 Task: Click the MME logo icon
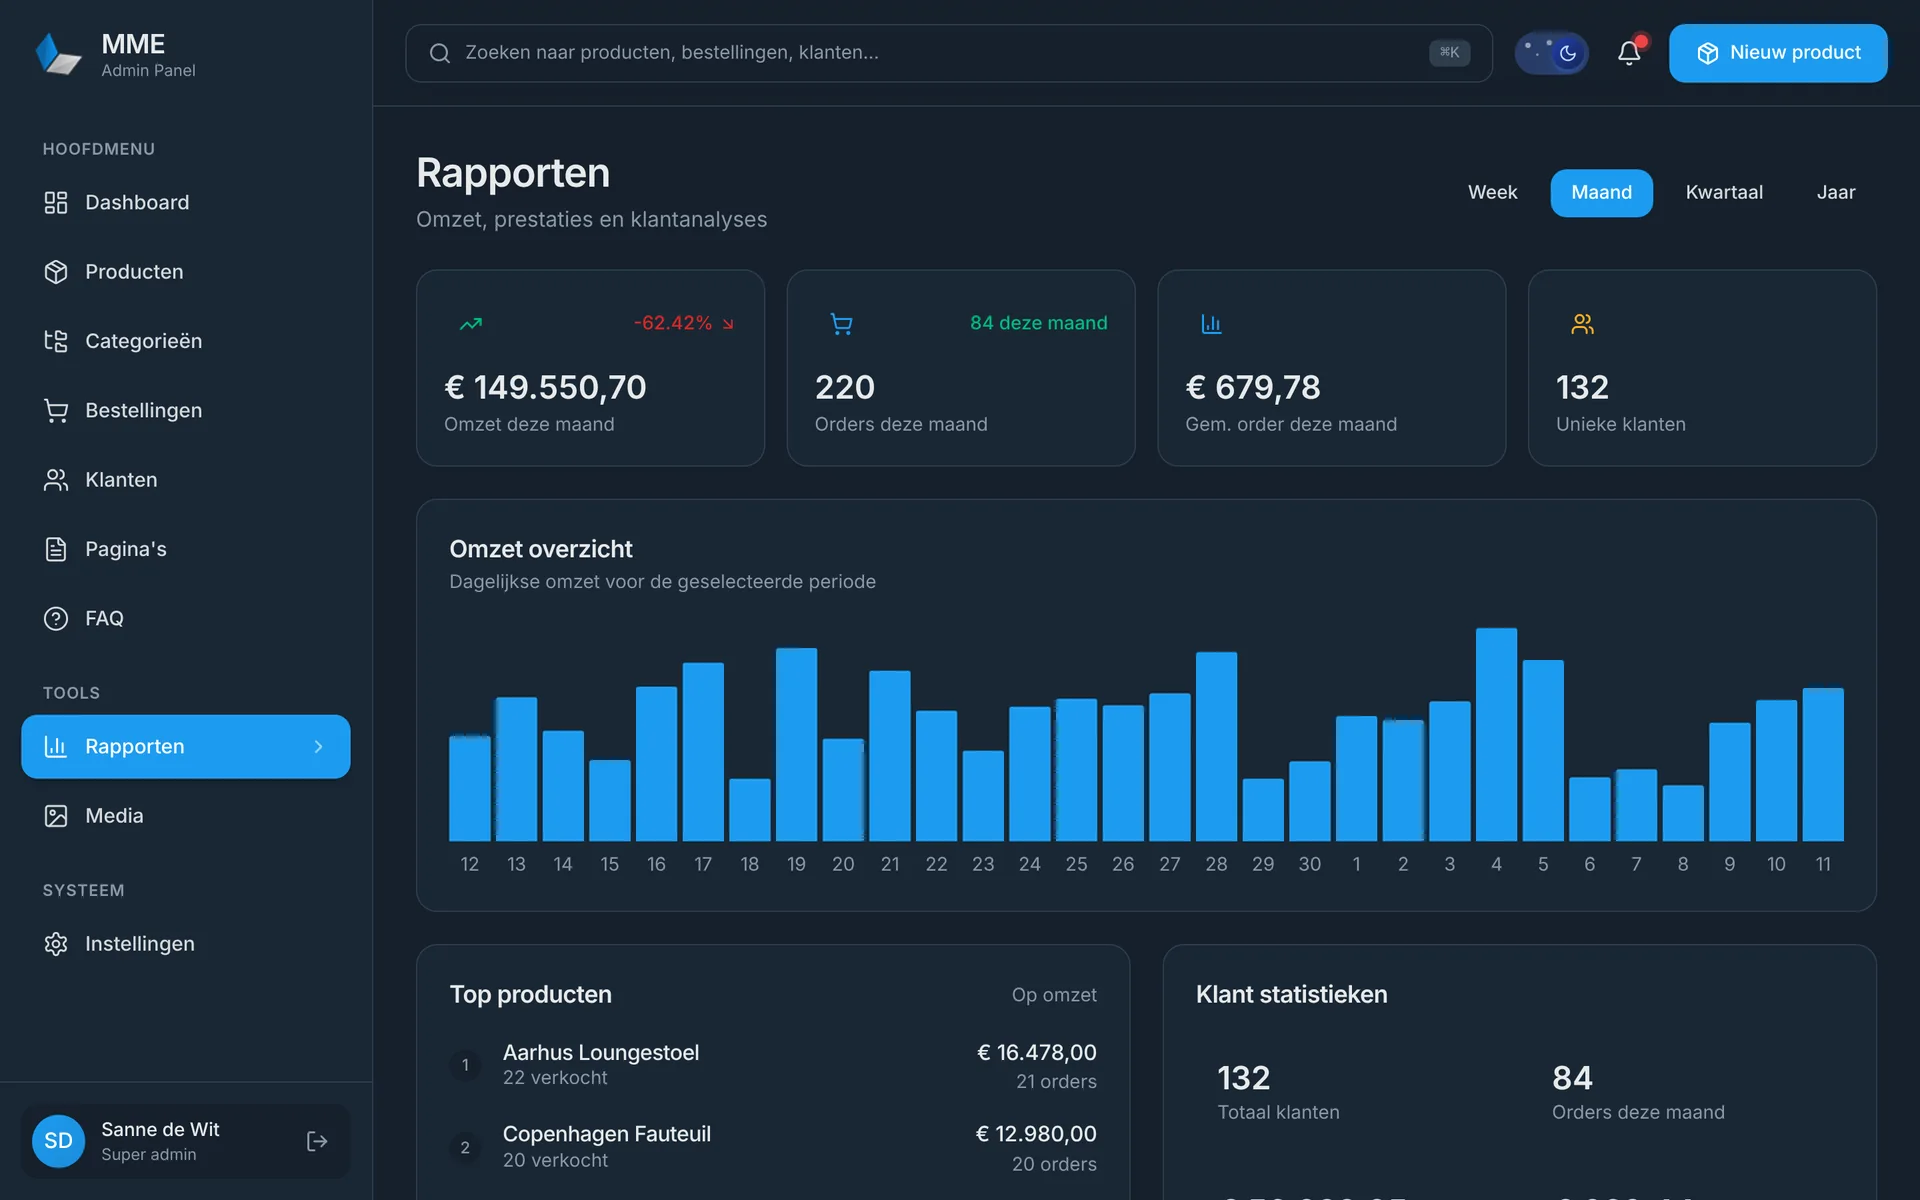click(58, 53)
